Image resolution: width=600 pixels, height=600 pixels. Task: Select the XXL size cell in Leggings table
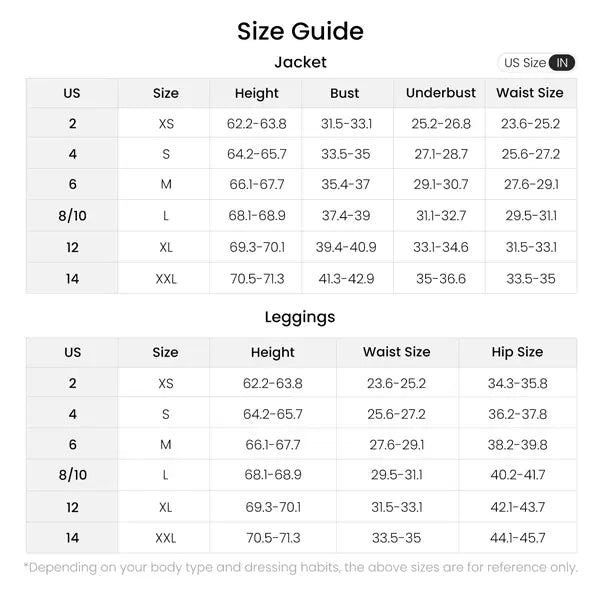point(166,538)
